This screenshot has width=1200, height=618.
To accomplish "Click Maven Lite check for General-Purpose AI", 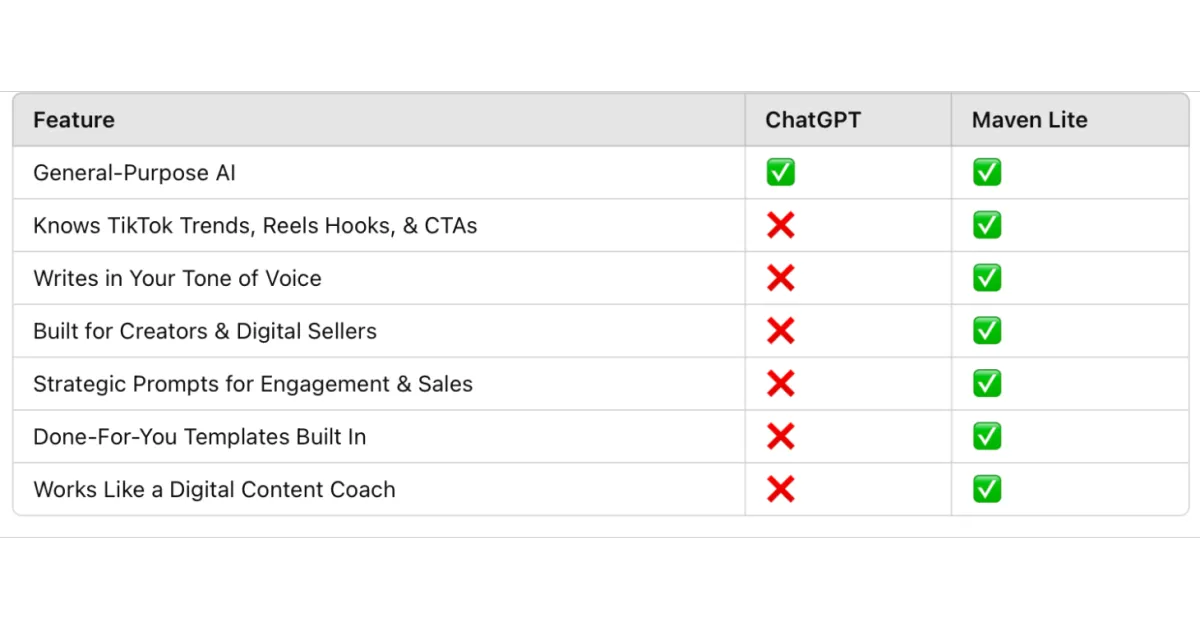I will (987, 173).
